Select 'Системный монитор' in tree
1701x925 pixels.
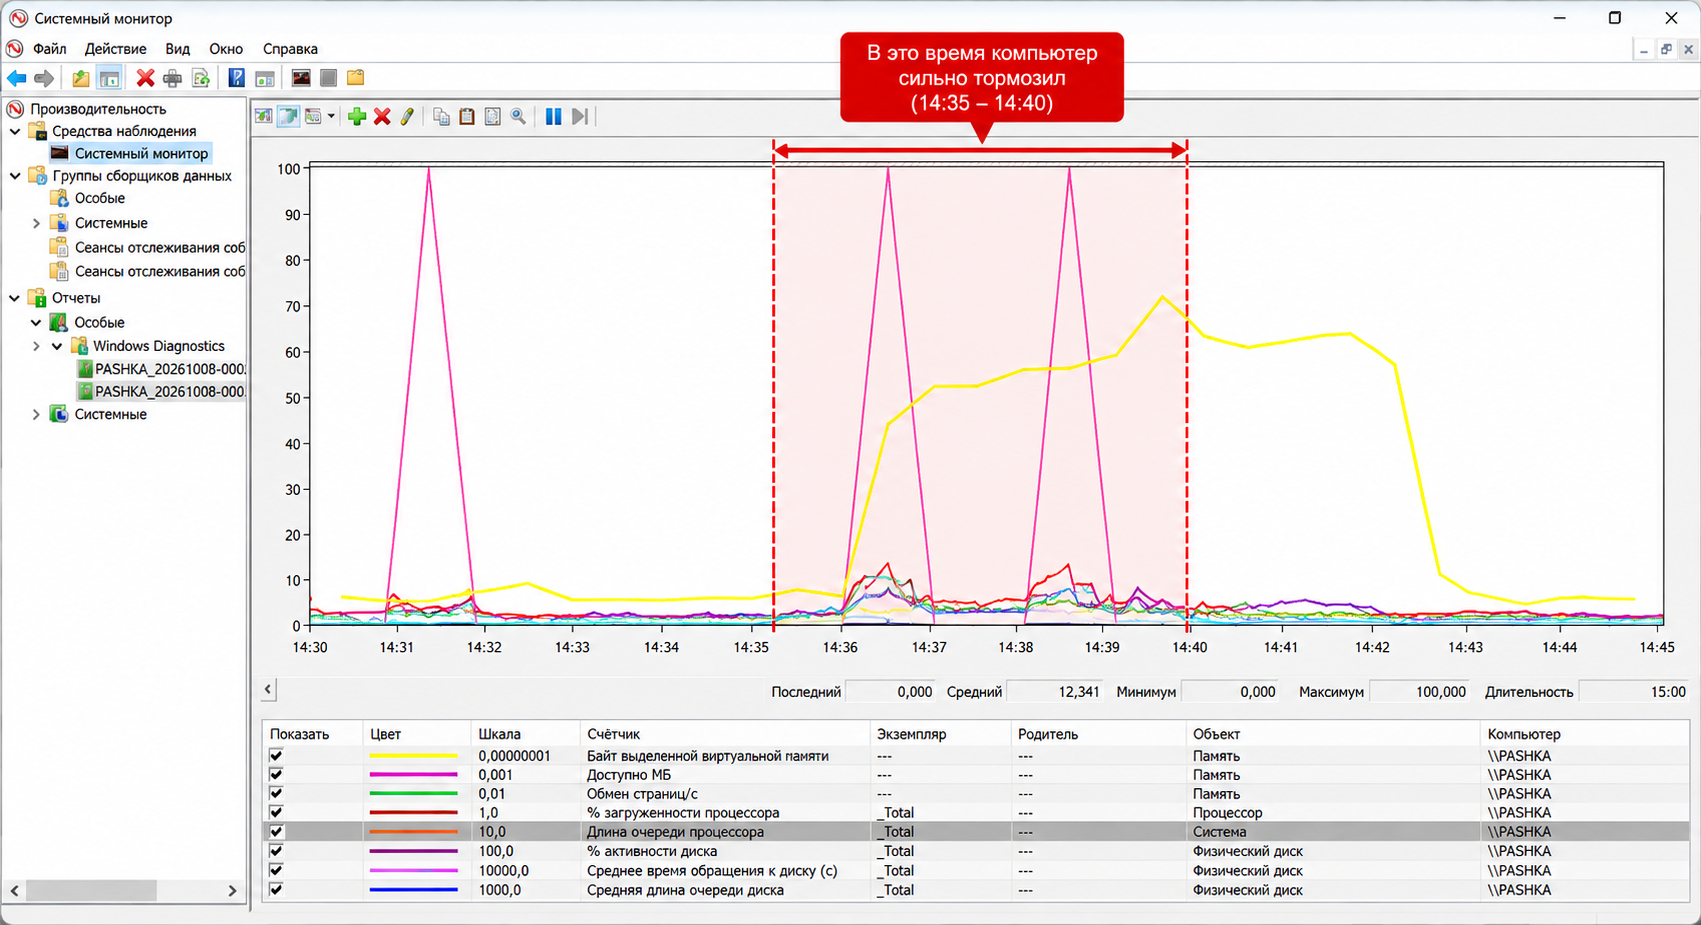click(141, 153)
